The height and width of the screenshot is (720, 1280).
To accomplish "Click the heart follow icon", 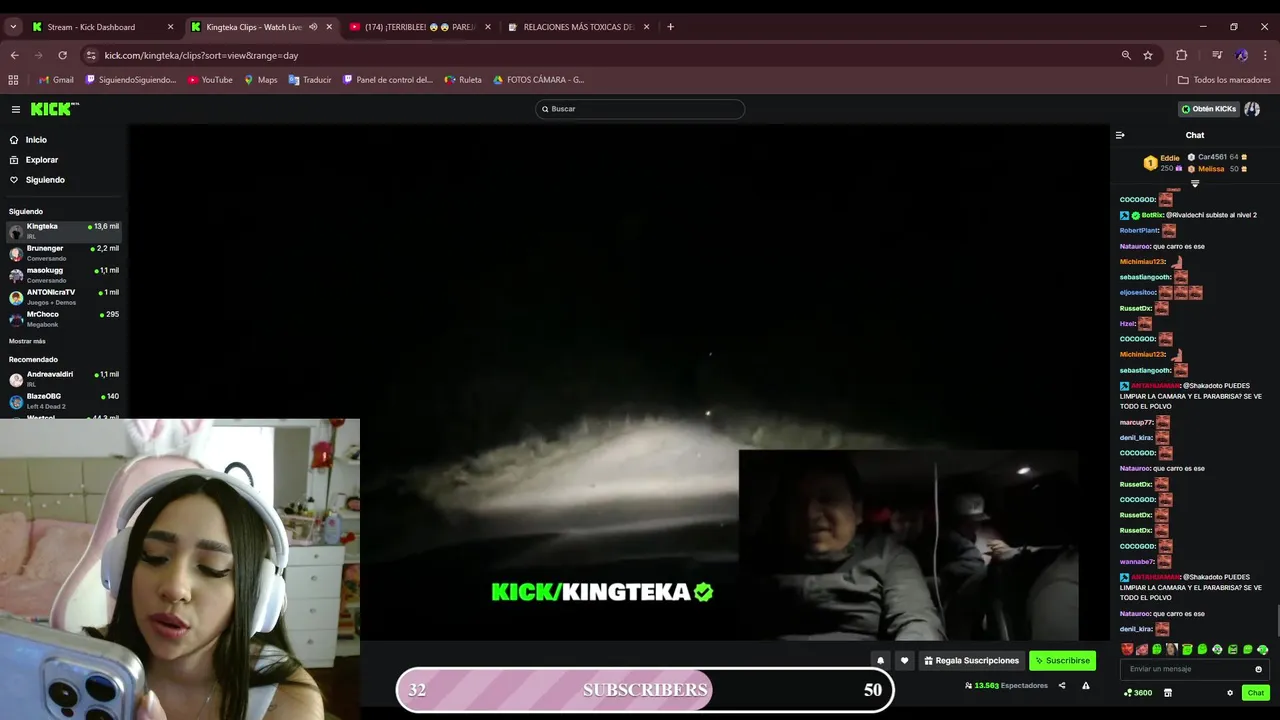I will 904,660.
